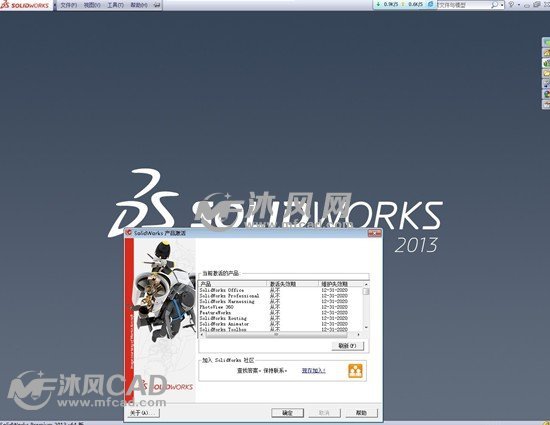The image size is (550, 425).
Task: Close the SolidWorks 产品激活 dialog
Action: point(374,233)
